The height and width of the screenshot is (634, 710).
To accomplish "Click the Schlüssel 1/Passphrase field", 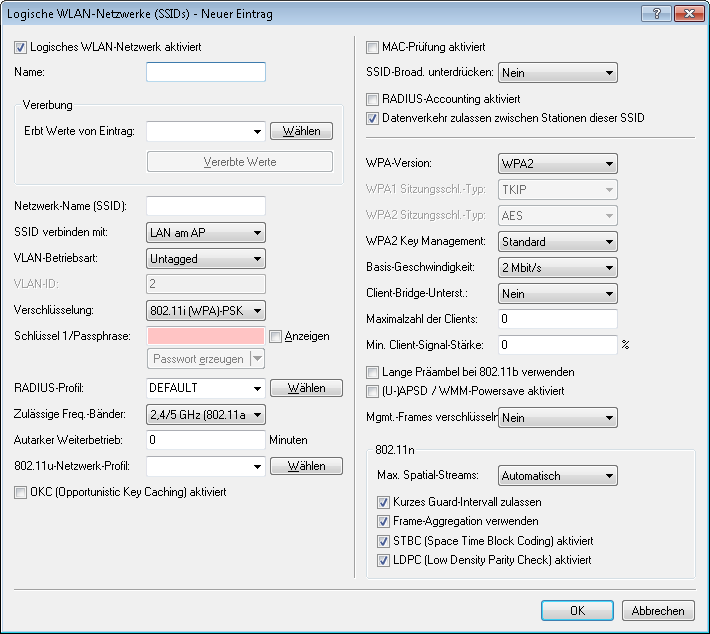I will tap(205, 336).
